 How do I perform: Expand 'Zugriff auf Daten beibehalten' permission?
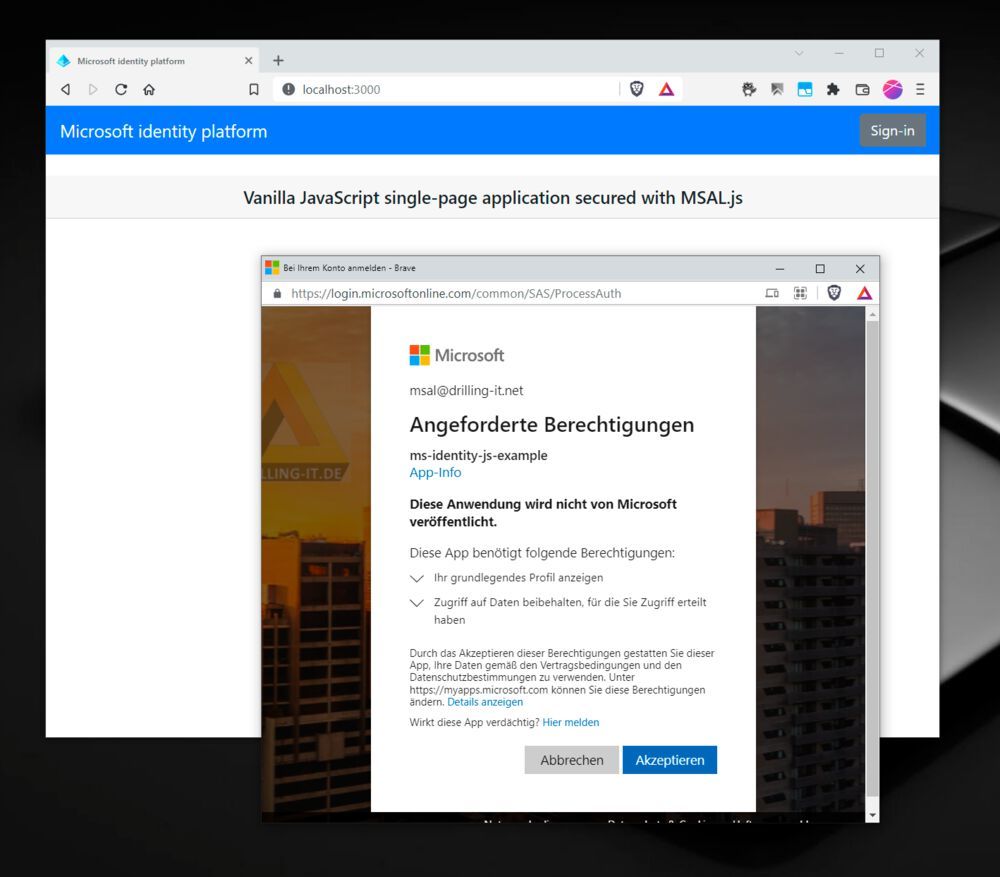417,602
